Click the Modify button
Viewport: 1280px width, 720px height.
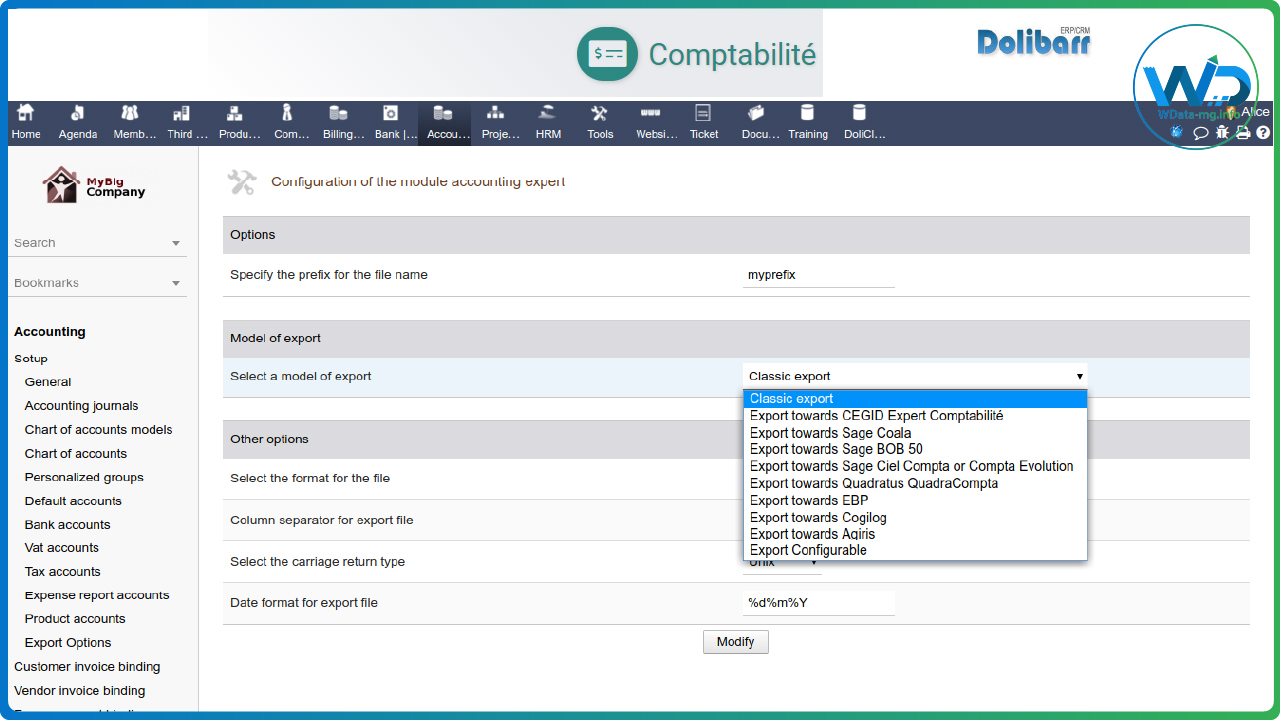coord(735,641)
